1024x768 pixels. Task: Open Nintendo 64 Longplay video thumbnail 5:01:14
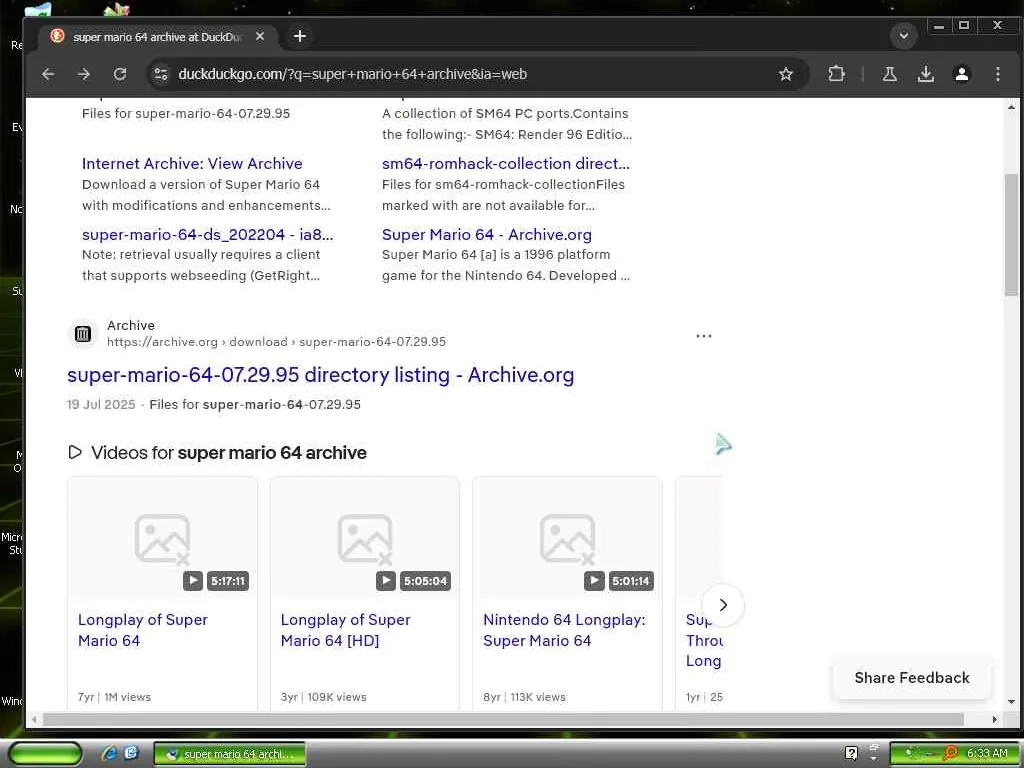[568, 539]
